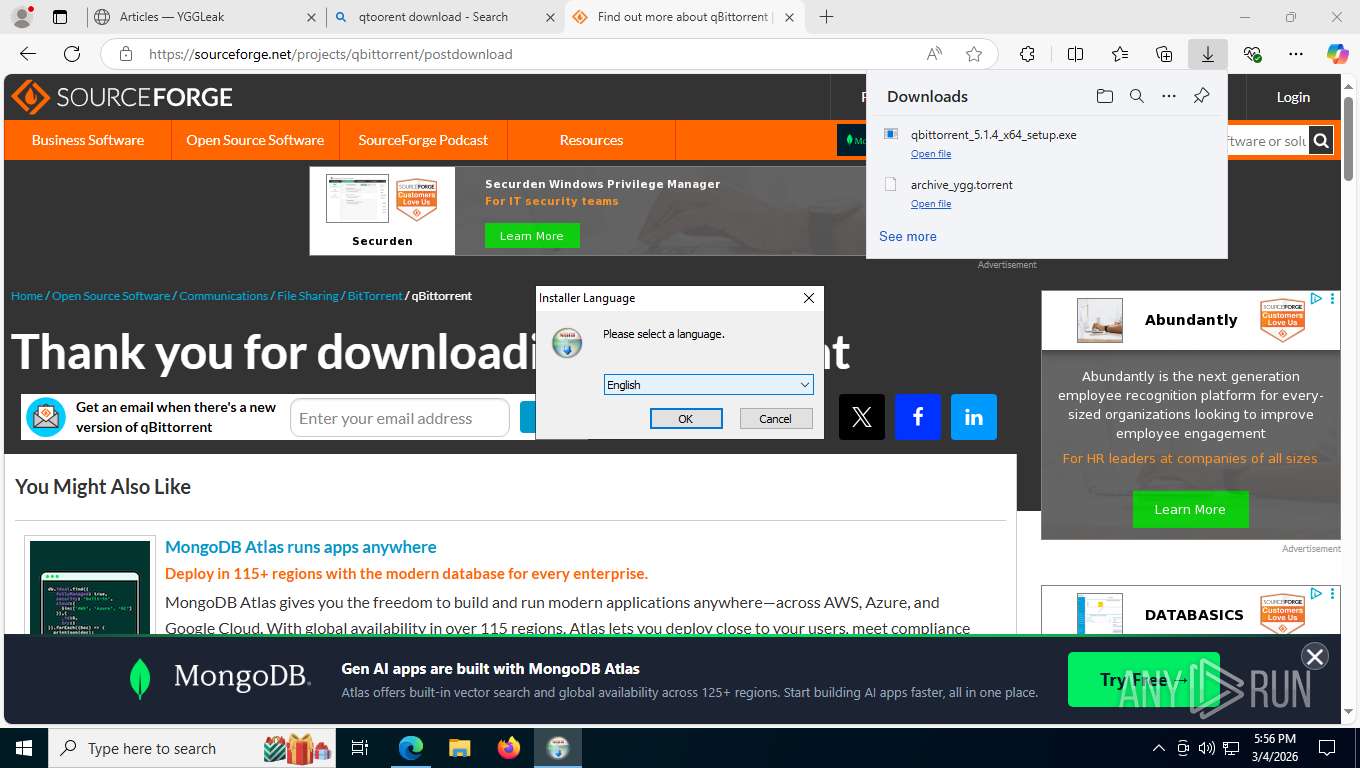
Task: Open File Sharing breadcrumb link
Action: [x=308, y=296]
